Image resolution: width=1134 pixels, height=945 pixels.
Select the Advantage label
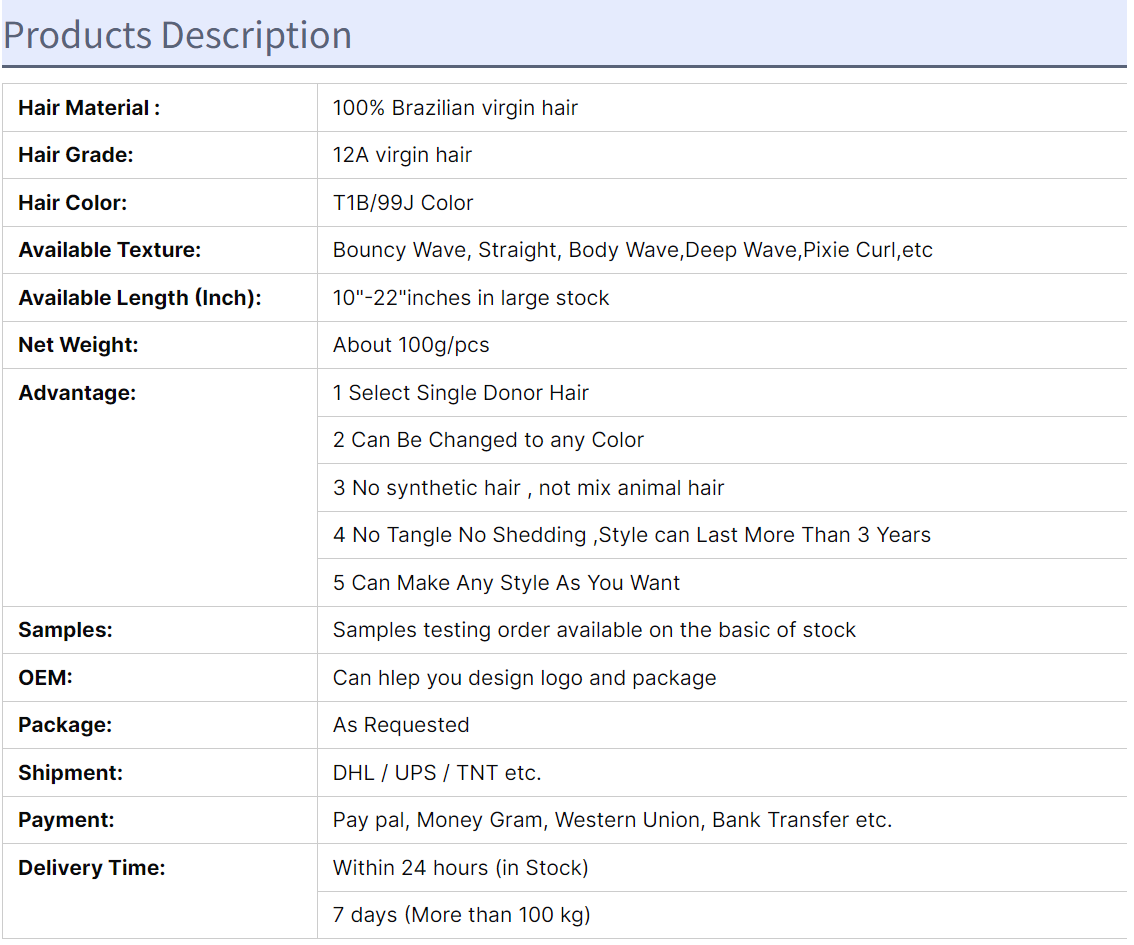coord(77,393)
